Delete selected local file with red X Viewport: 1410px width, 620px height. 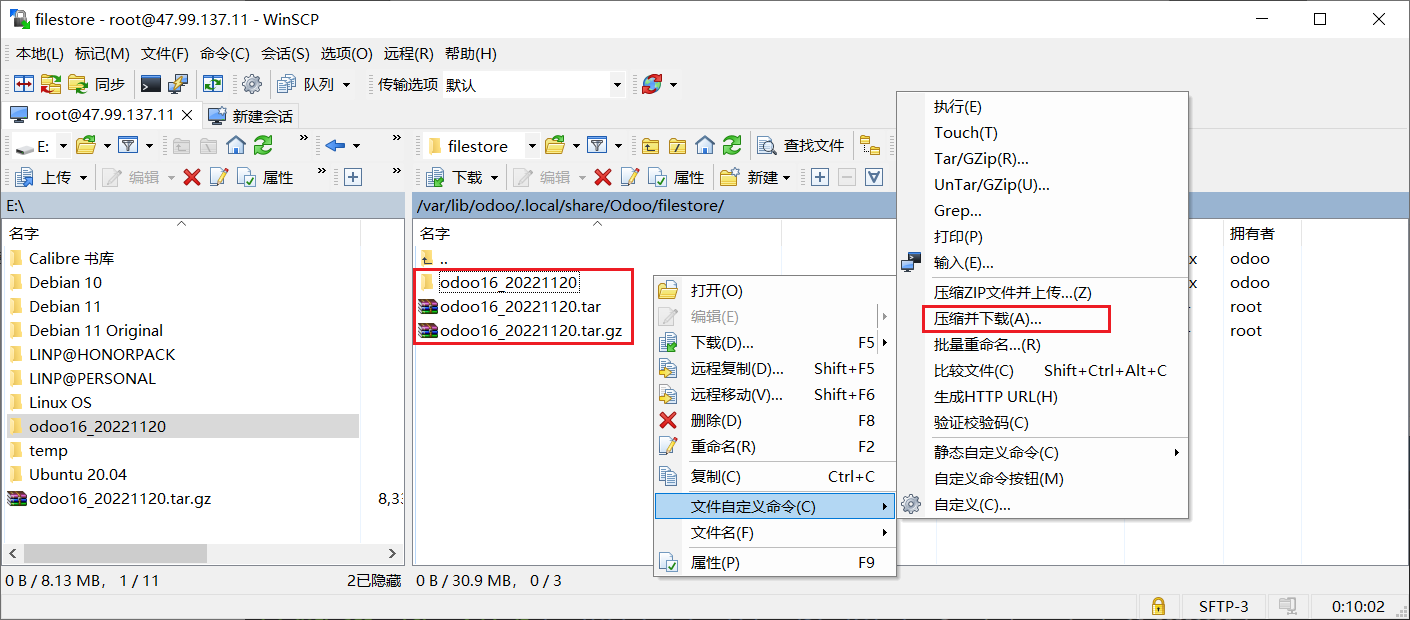point(192,177)
